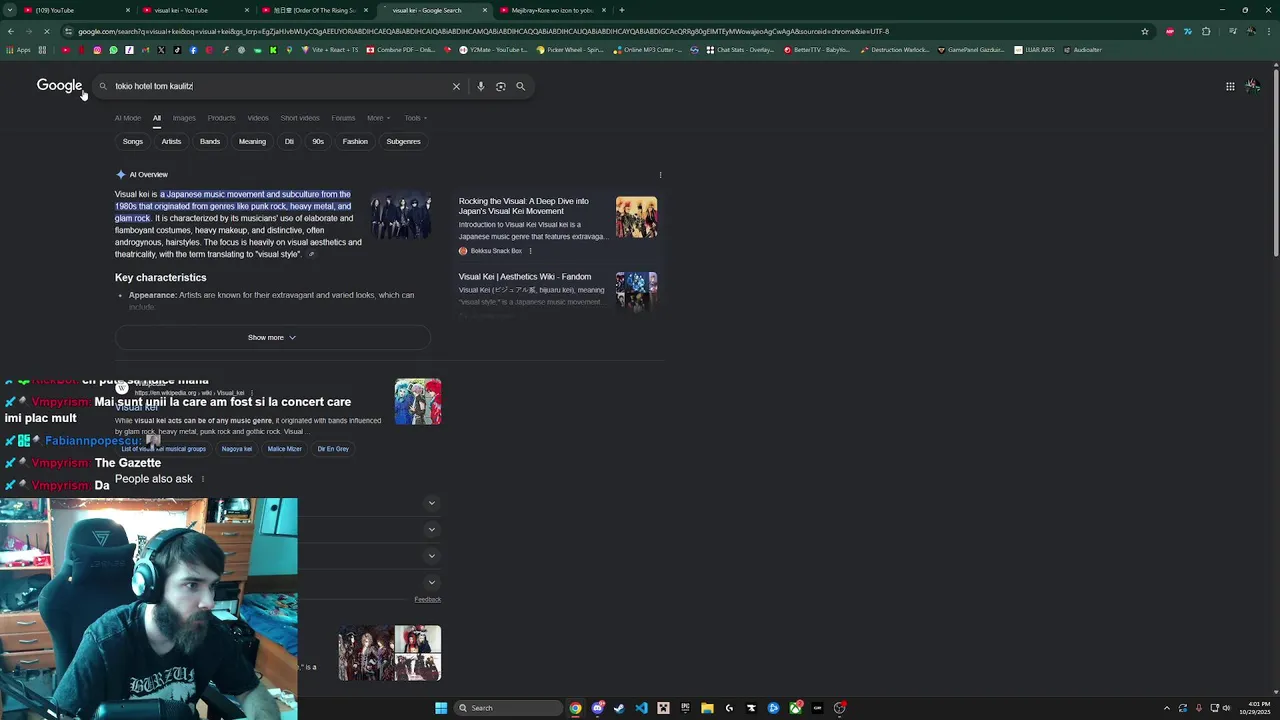
Task: Open AI Overview three-dot options
Action: coord(660,175)
